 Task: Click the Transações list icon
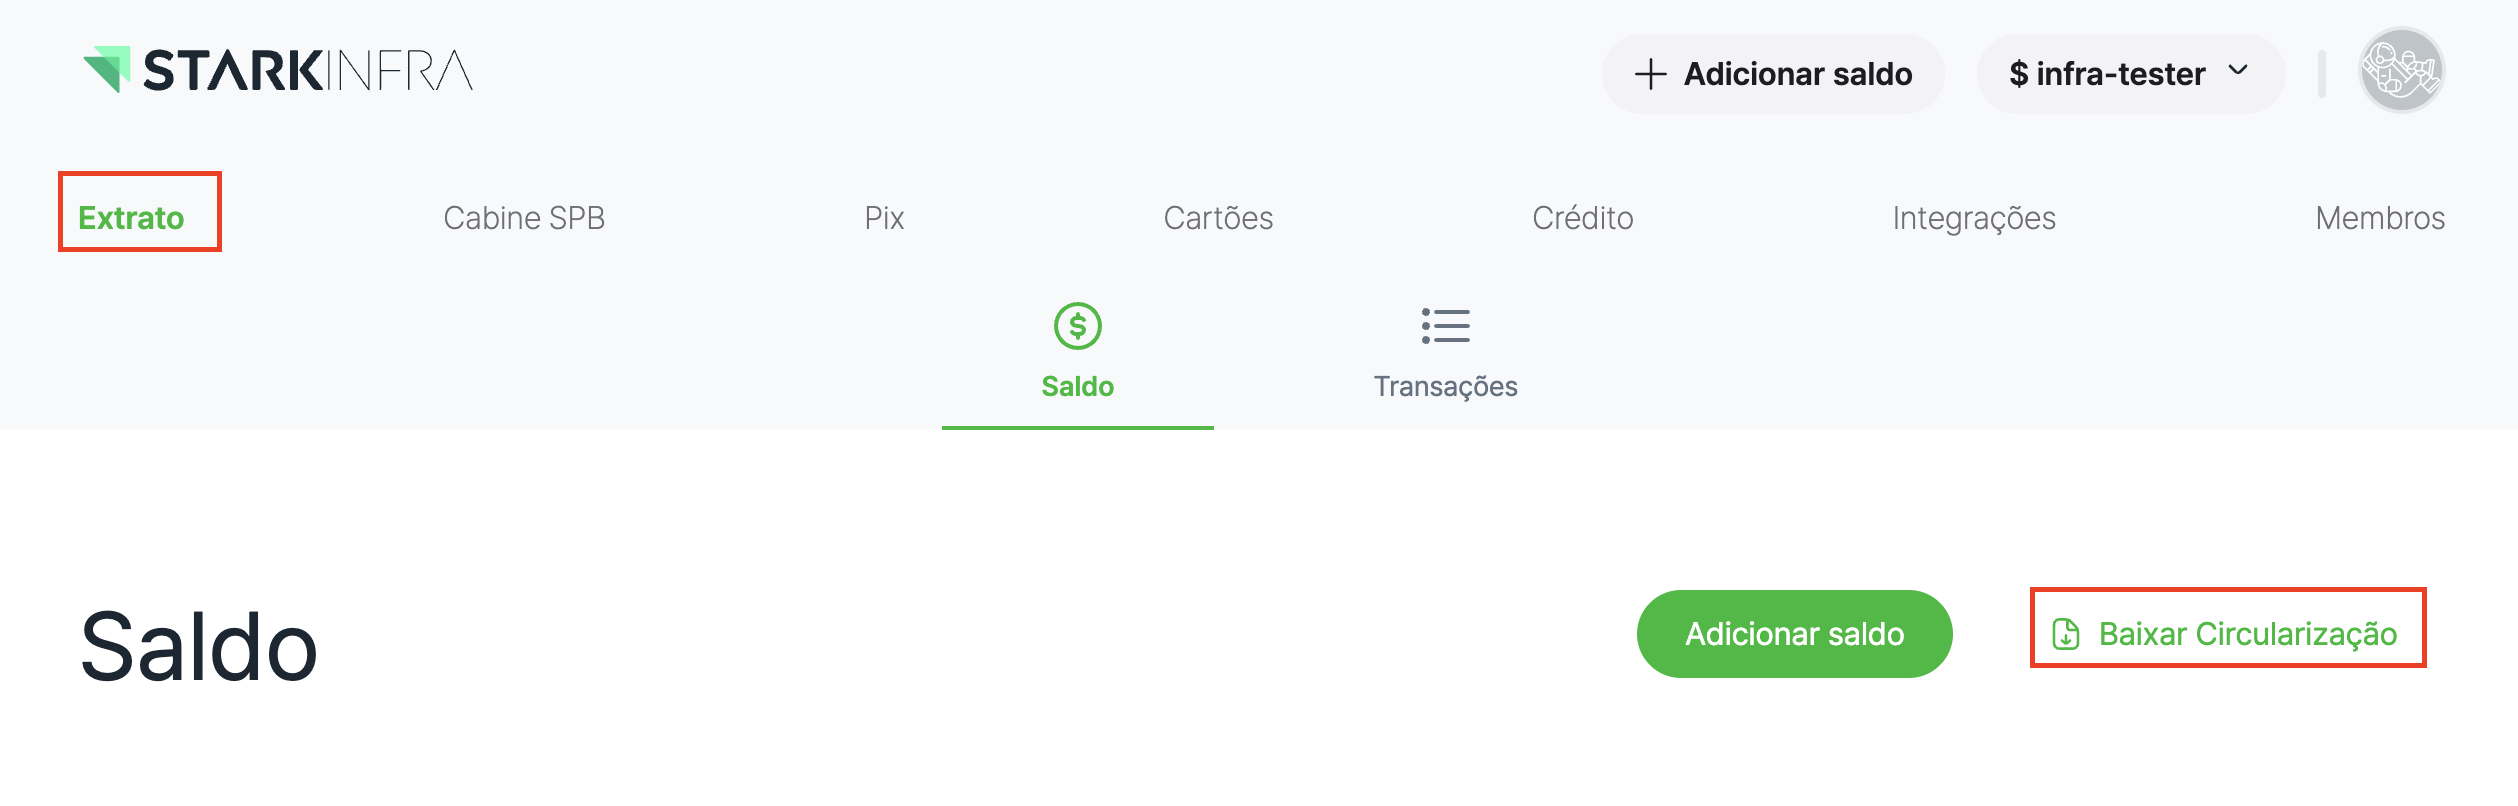click(x=1445, y=326)
